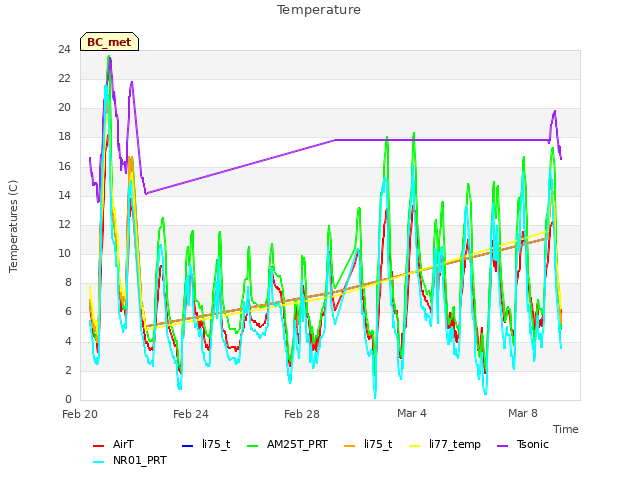The width and height of the screenshot is (640, 480).
Task: Click the yellow li77_temp legend swatch
Action: click(x=414, y=445)
